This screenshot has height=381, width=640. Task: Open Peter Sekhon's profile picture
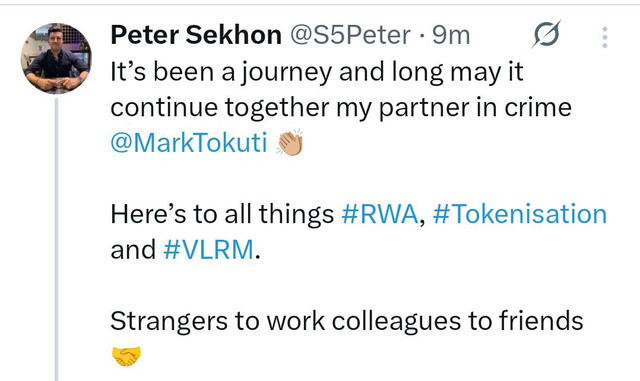coord(56,58)
